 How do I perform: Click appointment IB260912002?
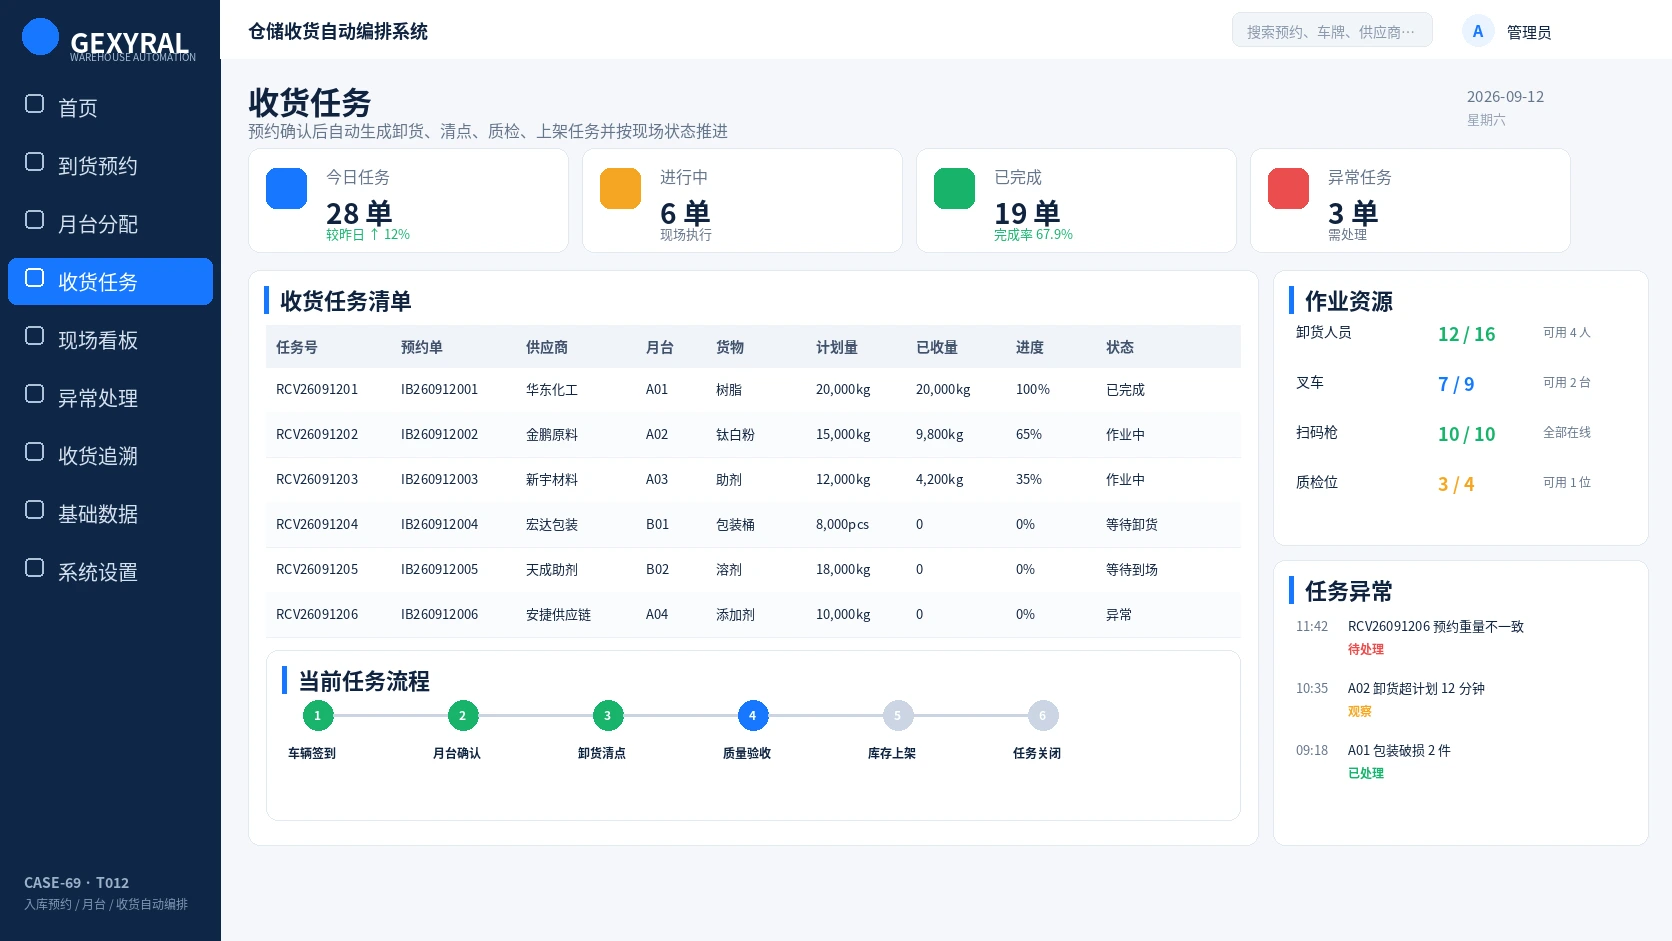440,434
